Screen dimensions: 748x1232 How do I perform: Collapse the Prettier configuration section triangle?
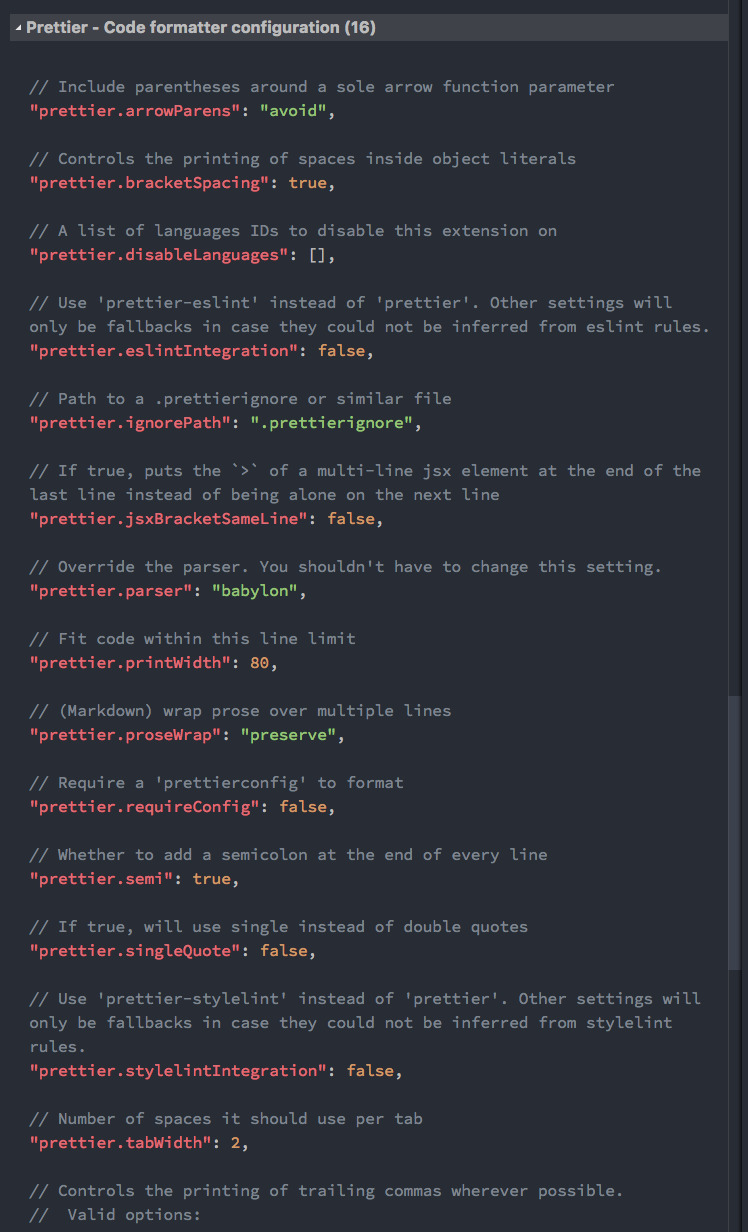pos(18,28)
